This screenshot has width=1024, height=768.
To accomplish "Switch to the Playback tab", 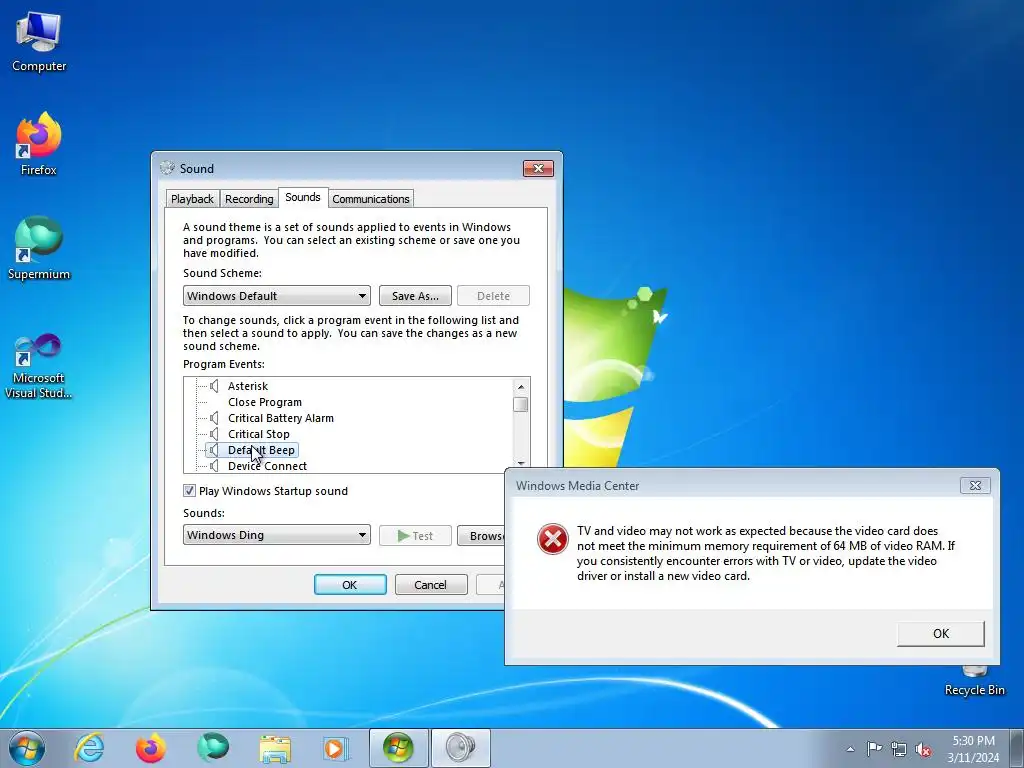I will coord(192,199).
